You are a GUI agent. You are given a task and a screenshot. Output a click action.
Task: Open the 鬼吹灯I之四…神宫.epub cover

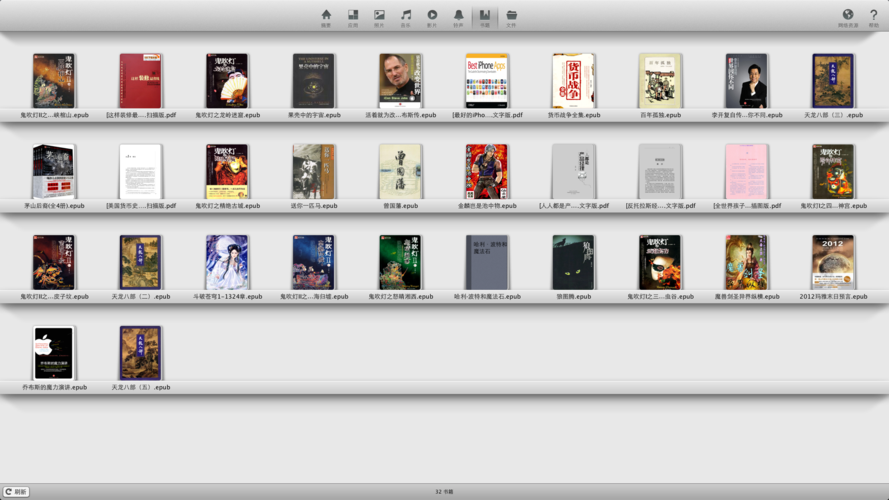[x=833, y=172]
